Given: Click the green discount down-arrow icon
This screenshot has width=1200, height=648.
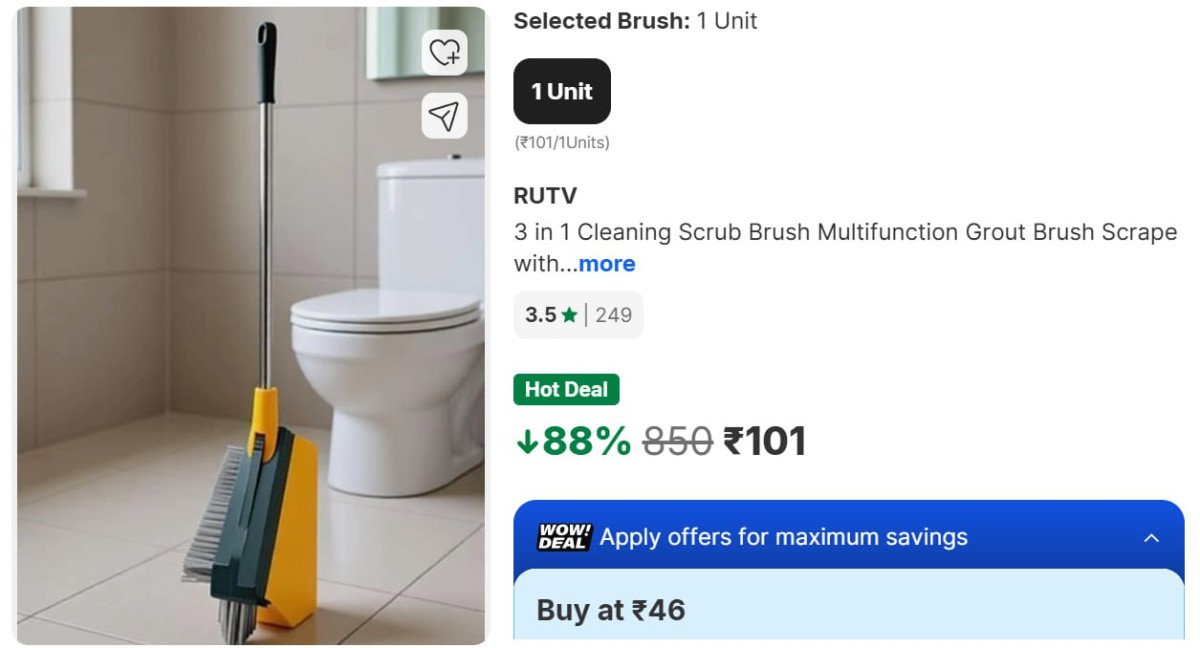Looking at the screenshot, I should [x=527, y=442].
